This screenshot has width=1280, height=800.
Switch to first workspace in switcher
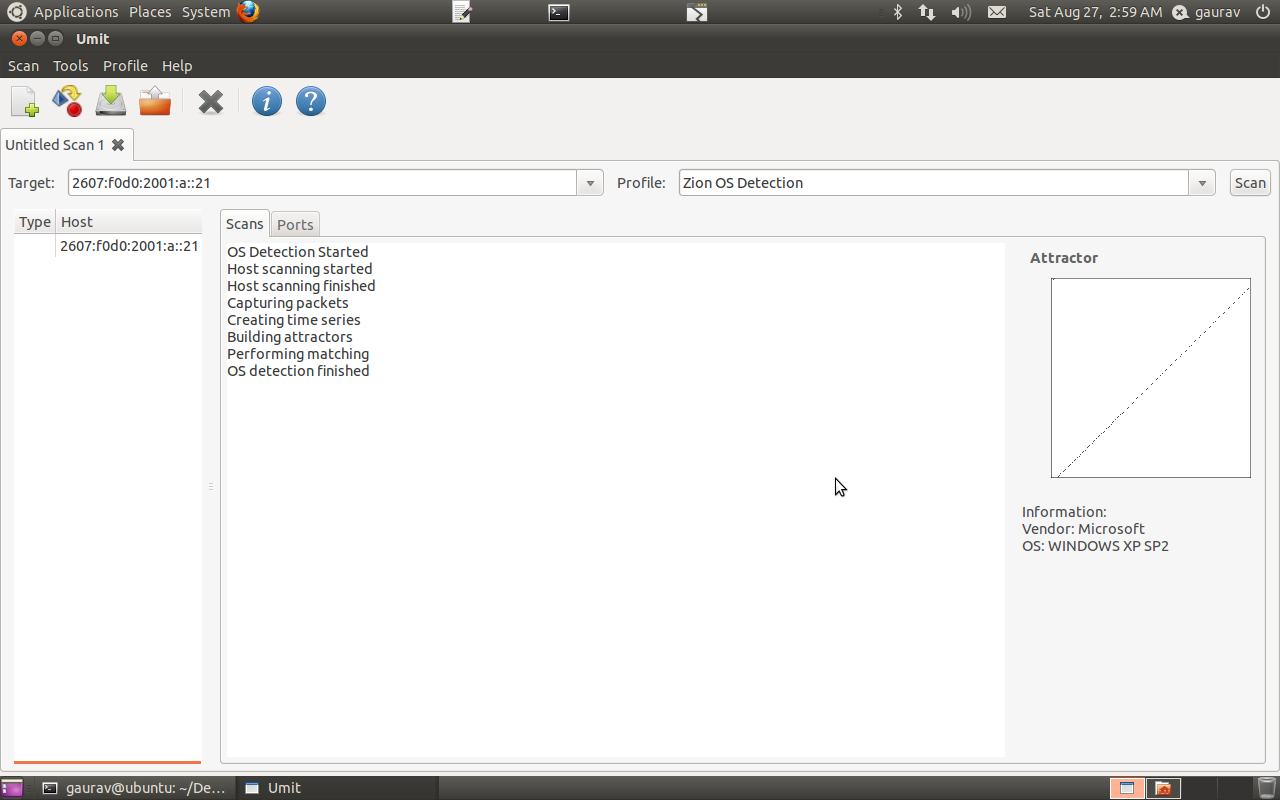pos(1127,788)
